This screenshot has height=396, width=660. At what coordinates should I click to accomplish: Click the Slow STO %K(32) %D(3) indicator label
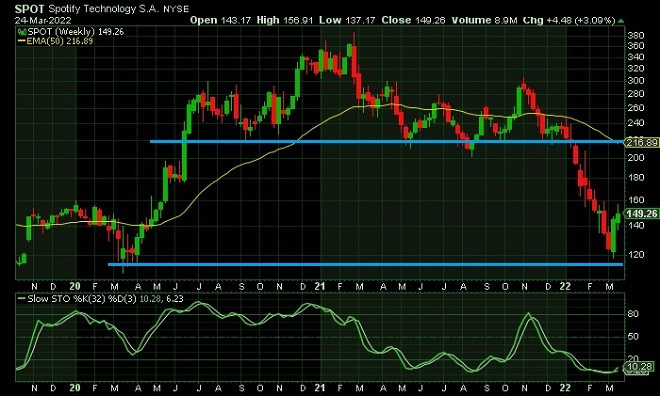coord(82,299)
